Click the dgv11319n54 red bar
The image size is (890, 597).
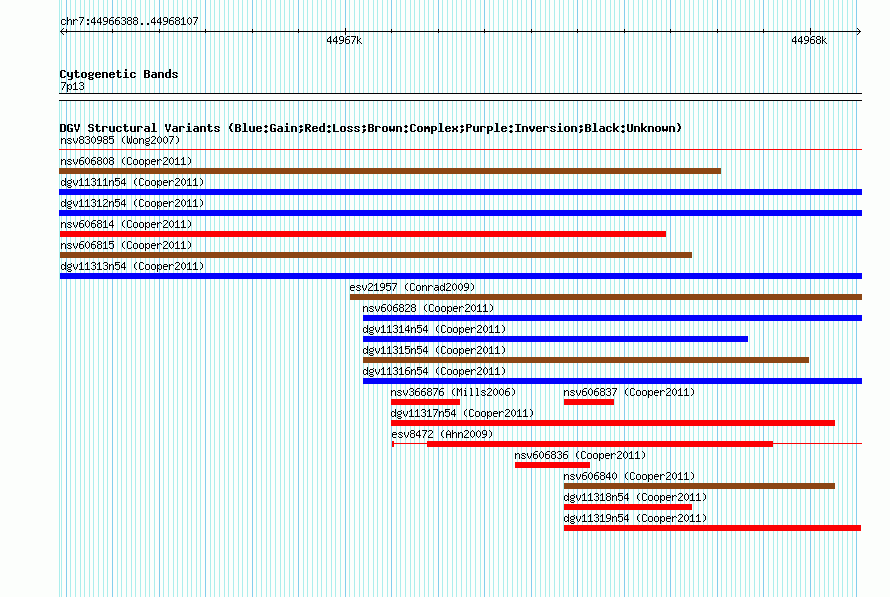coord(712,528)
